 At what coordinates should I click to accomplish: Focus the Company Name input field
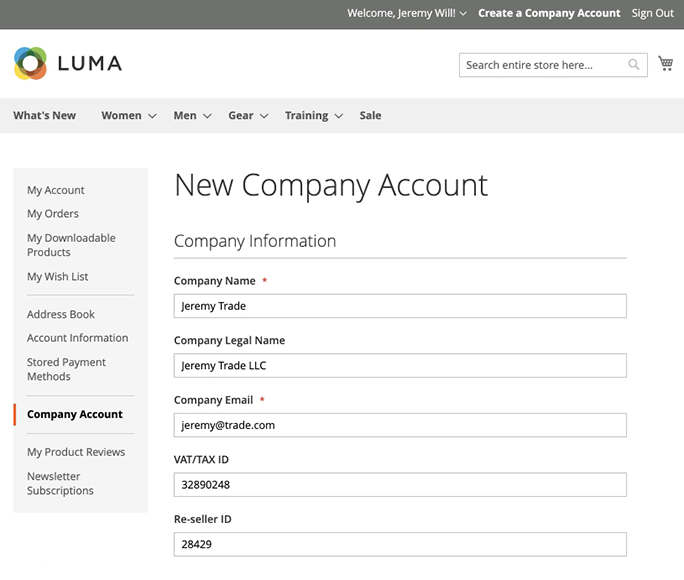(400, 306)
